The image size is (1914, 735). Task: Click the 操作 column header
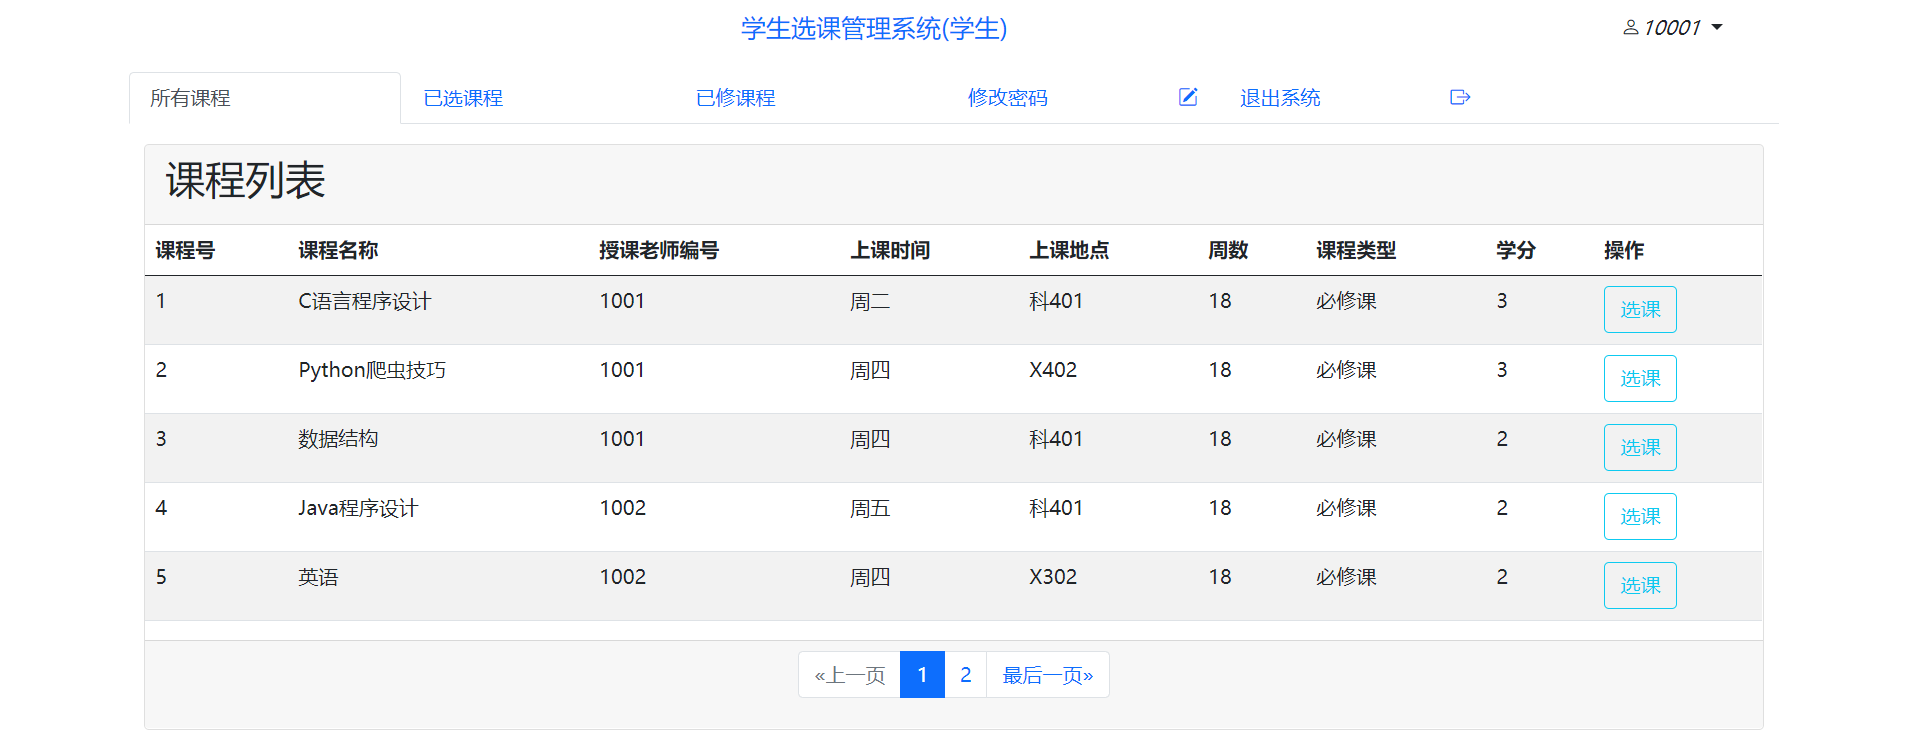(1624, 250)
